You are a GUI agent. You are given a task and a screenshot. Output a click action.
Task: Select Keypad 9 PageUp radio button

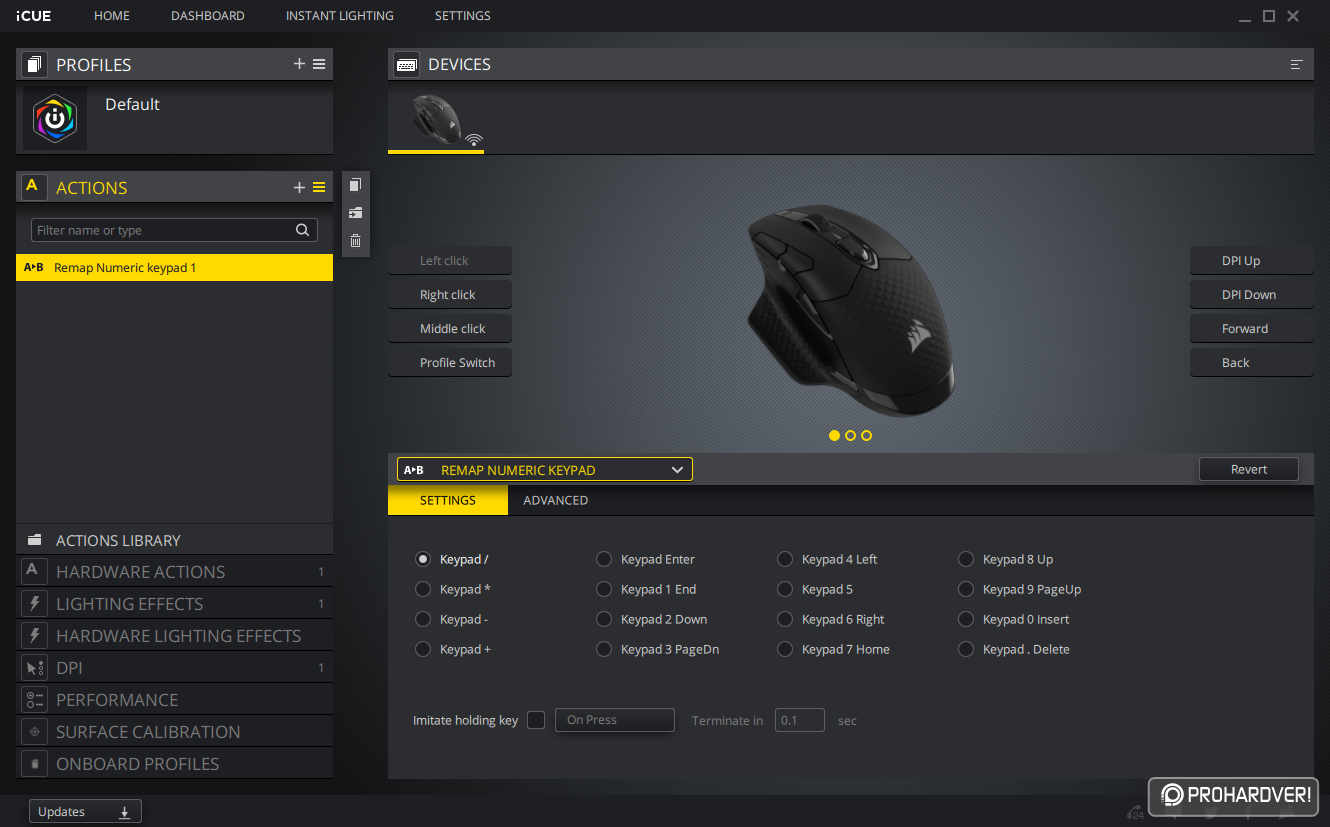(966, 589)
